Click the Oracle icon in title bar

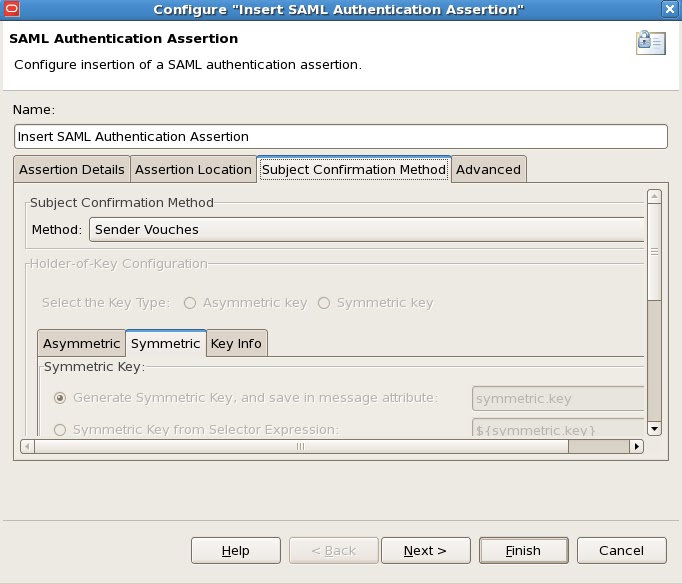[12, 9]
